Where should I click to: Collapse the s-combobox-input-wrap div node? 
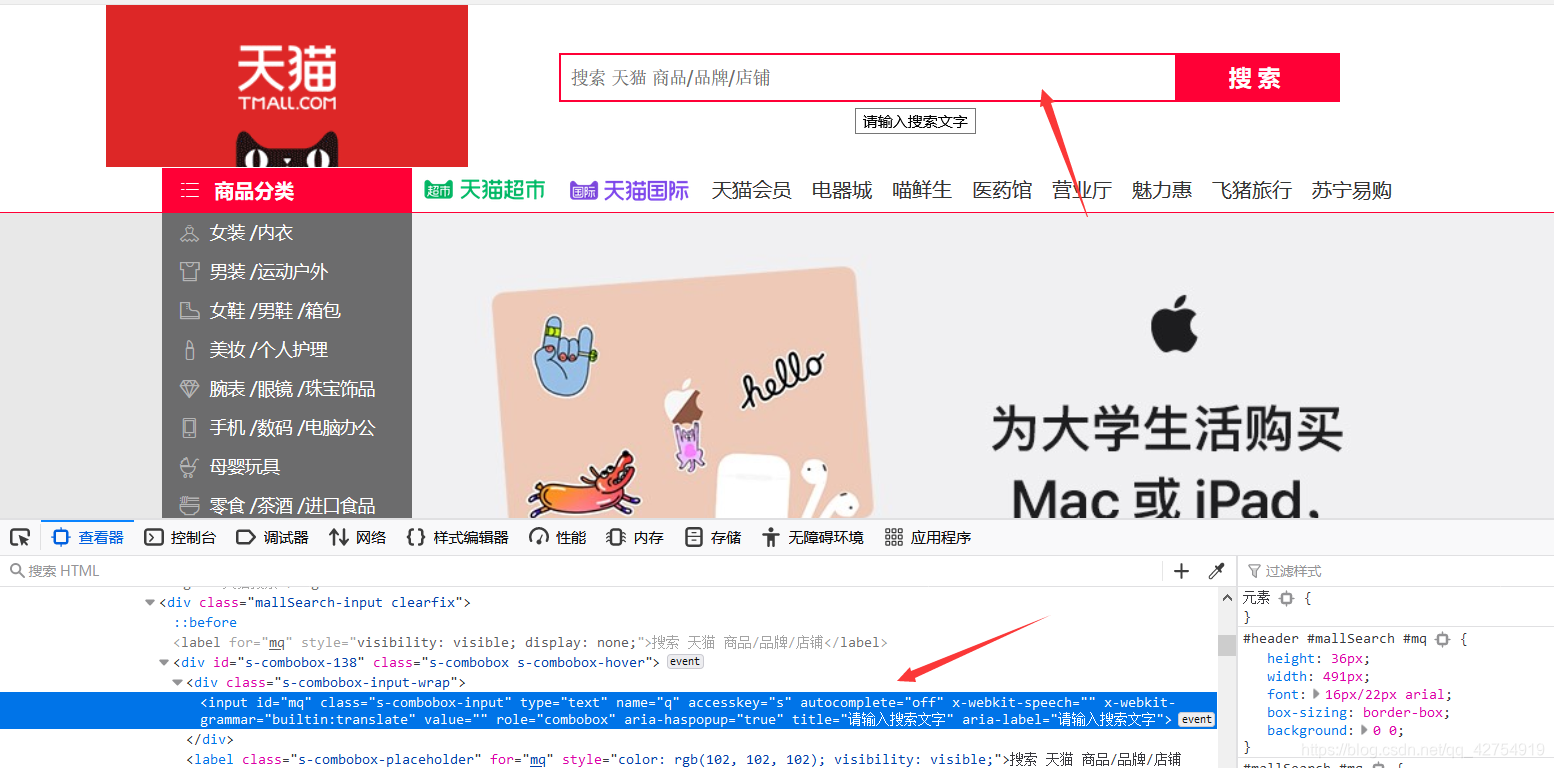[178, 682]
